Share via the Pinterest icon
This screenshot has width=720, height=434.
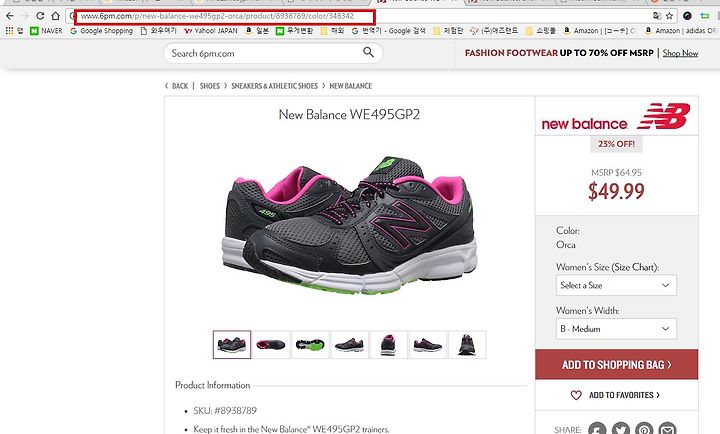[644, 430]
